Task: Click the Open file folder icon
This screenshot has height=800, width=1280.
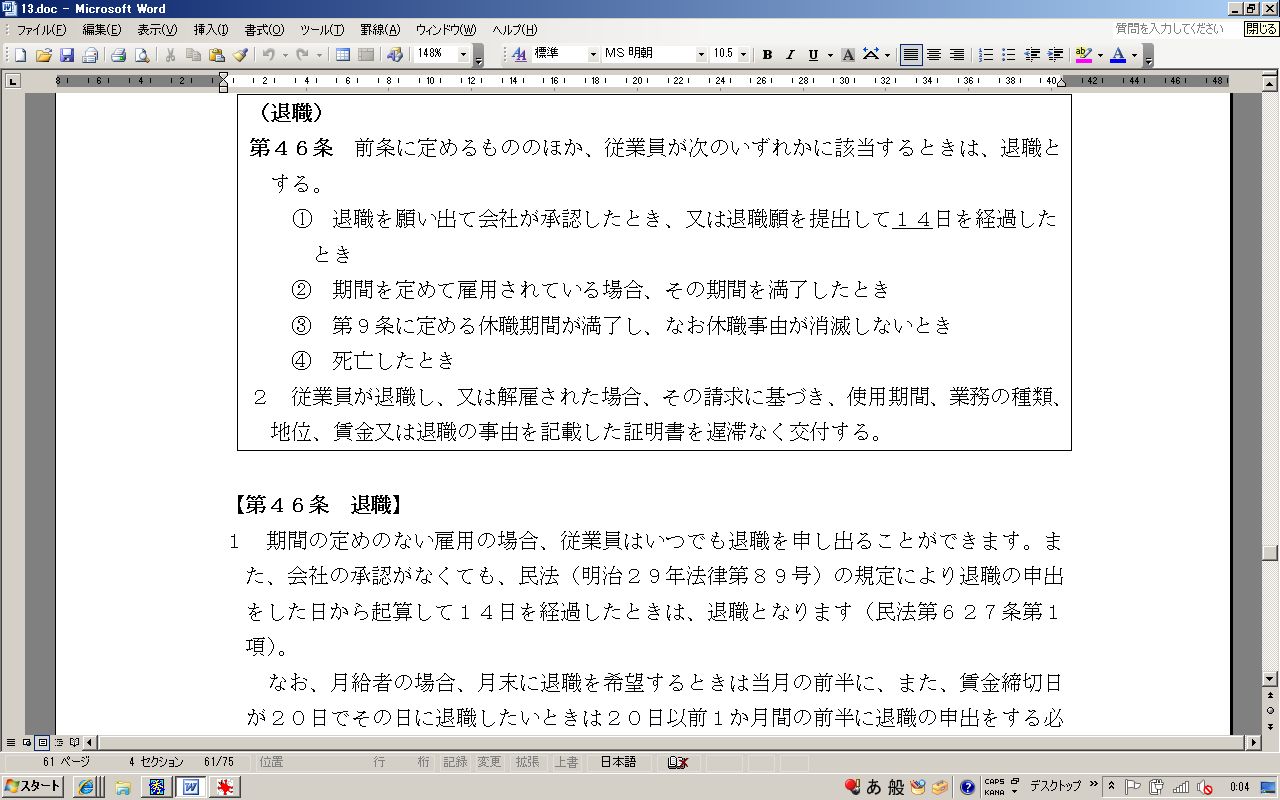Action: pyautogui.click(x=44, y=55)
